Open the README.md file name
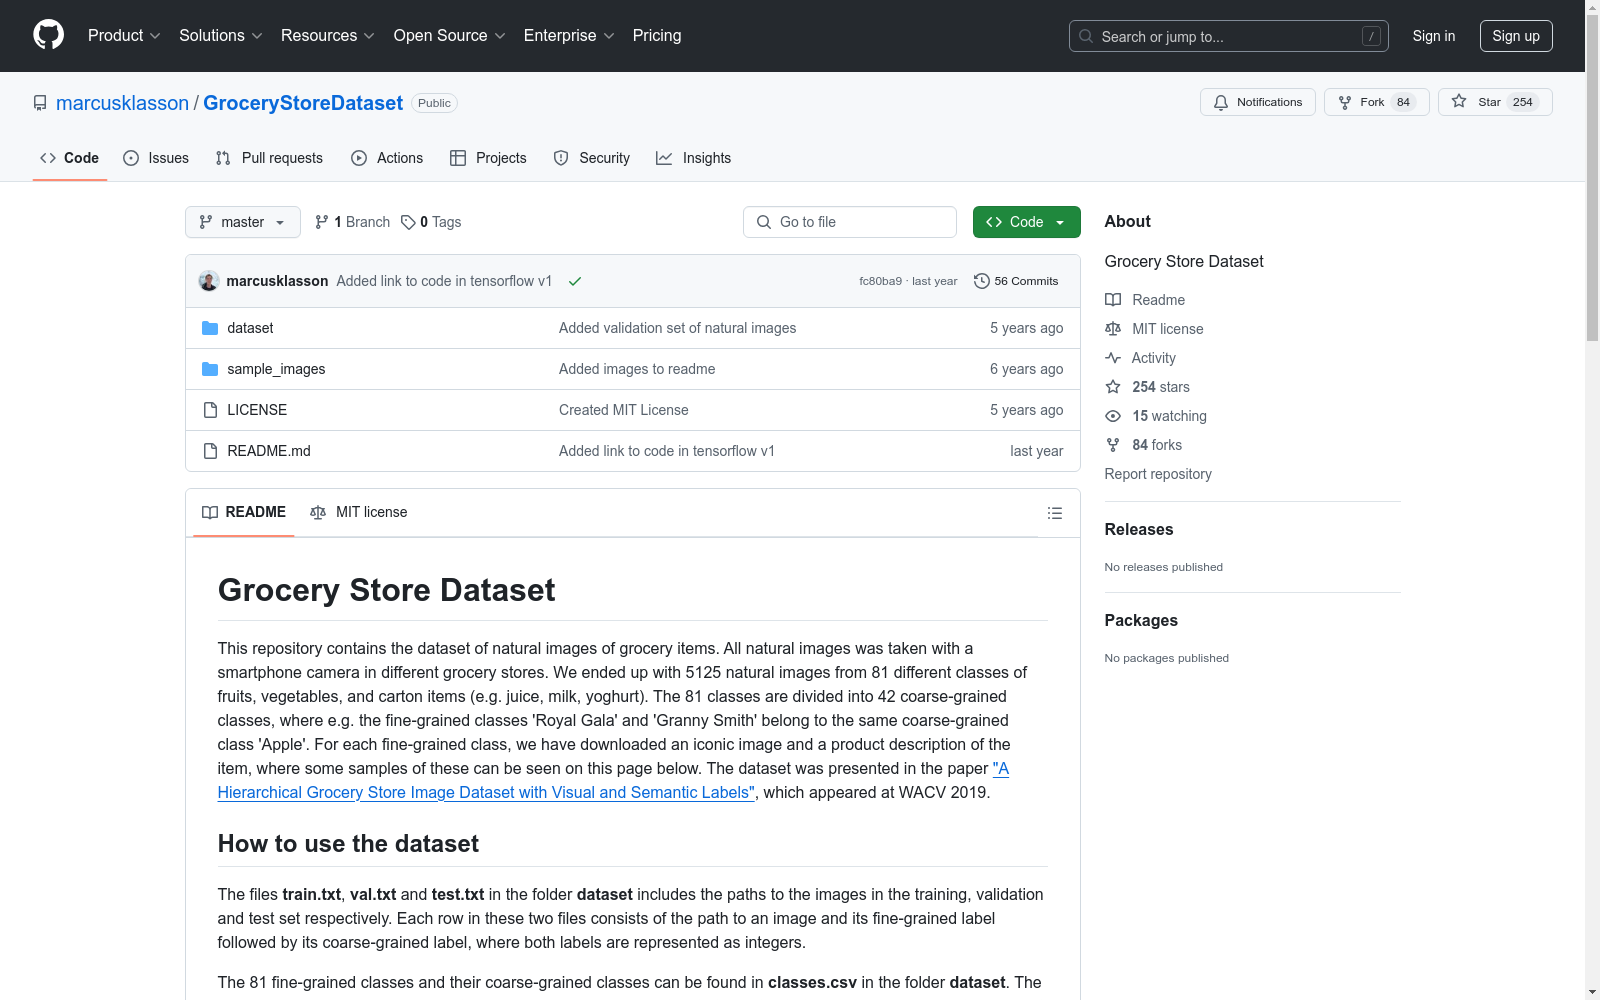This screenshot has height=1000, width=1600. click(269, 451)
